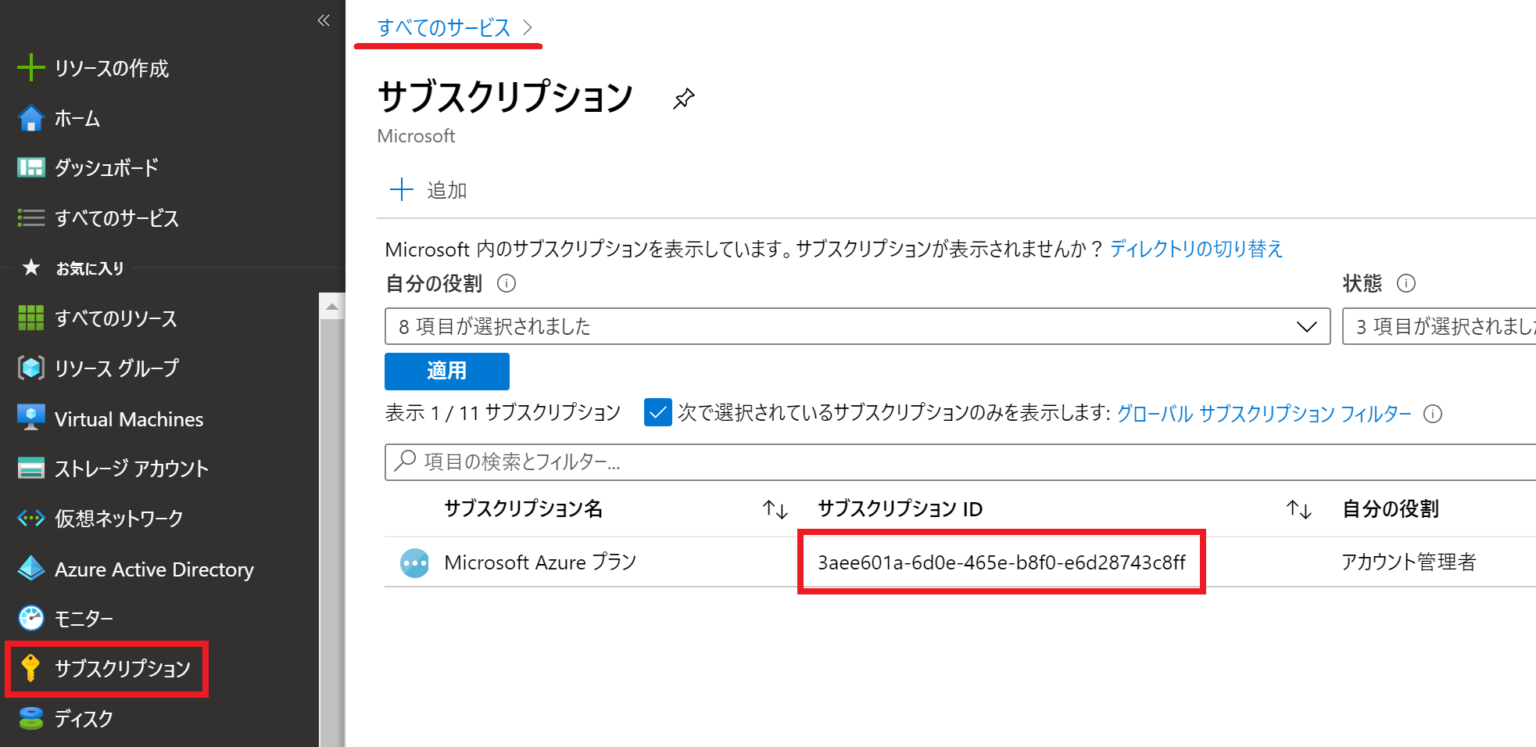Pin the Subscriptions blade with pushpin icon
Image resolution: width=1536 pixels, height=747 pixels.
tap(683, 99)
